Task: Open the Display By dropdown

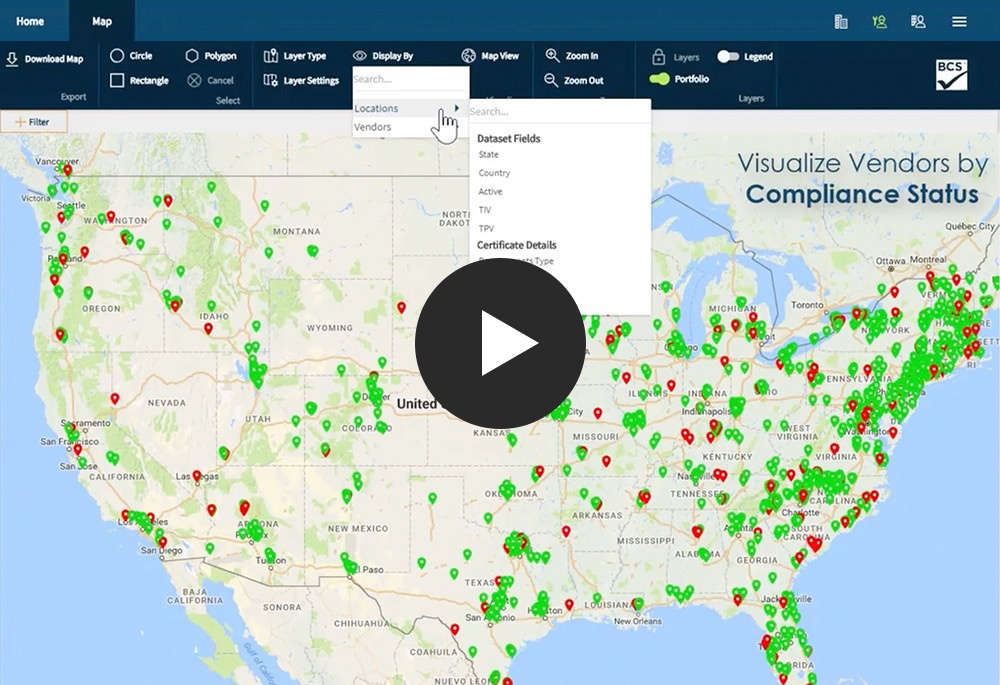Action: click(x=383, y=56)
